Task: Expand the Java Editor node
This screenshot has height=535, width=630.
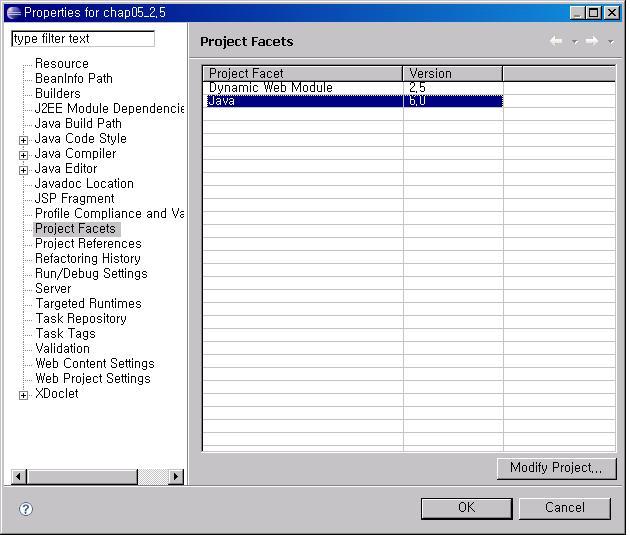Action: pos(24,170)
